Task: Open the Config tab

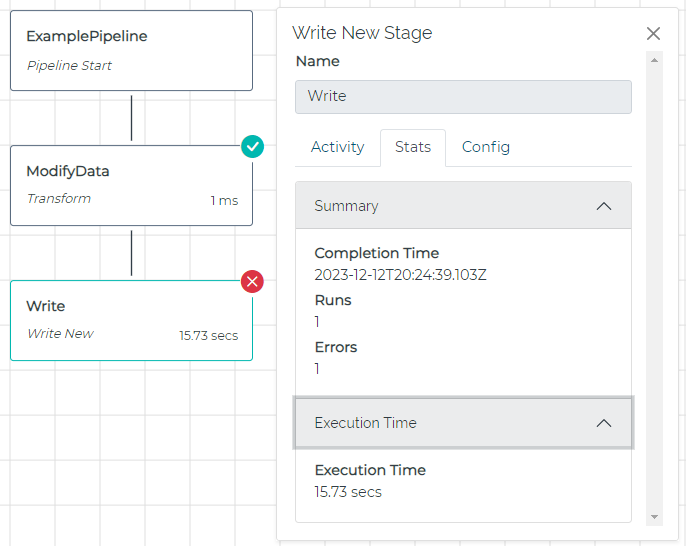Action: [486, 147]
